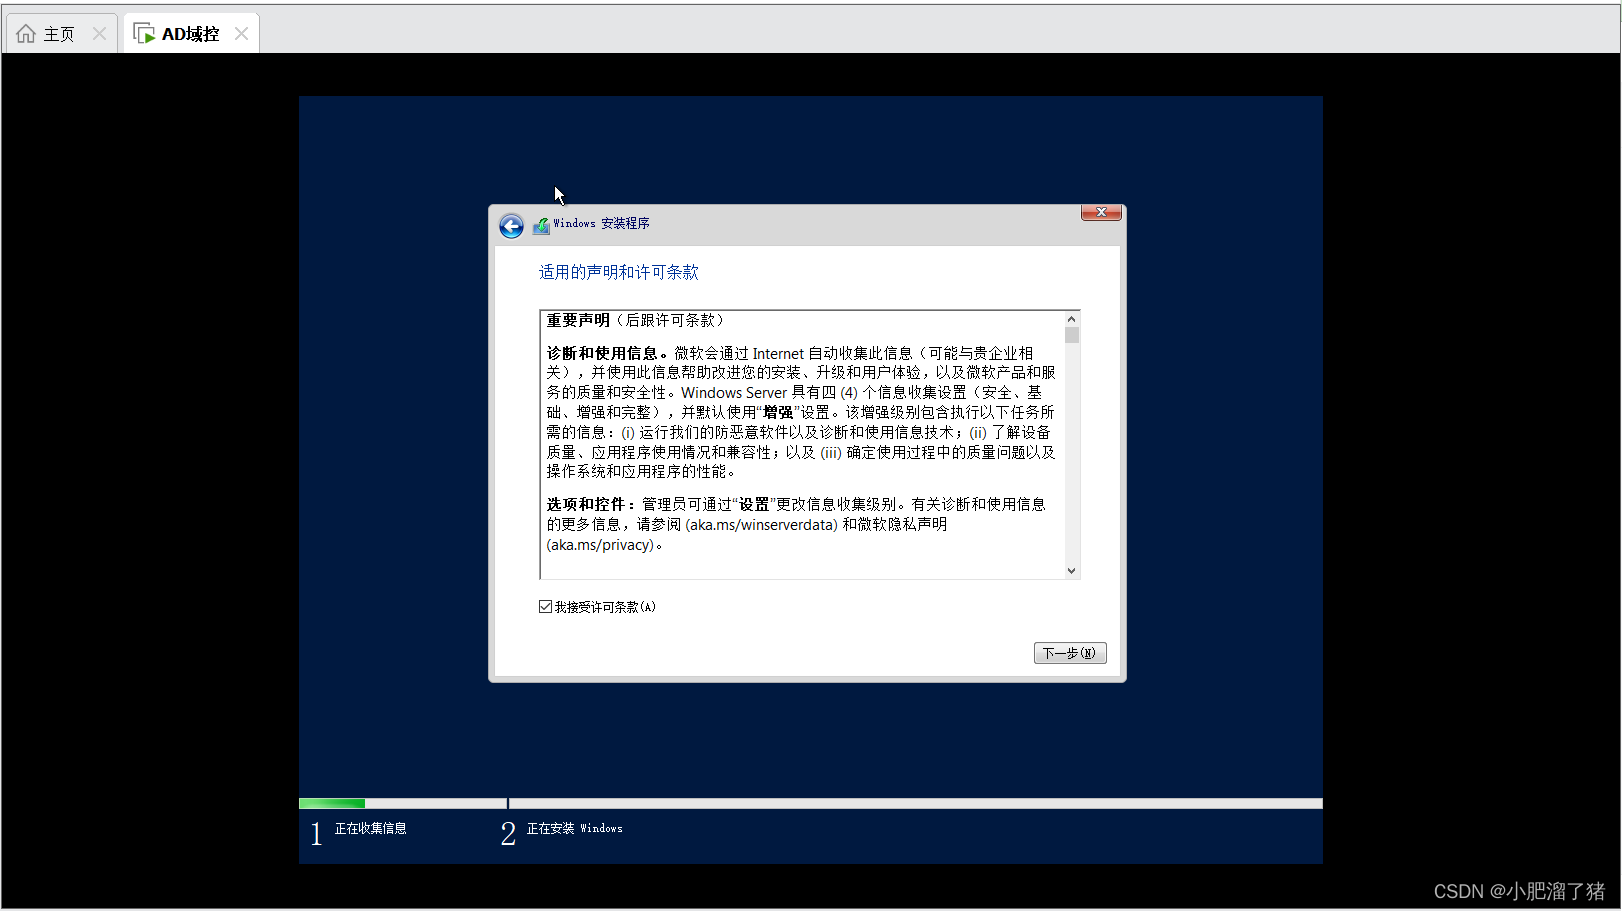Click the license scrollbar thumb
This screenshot has height=911, width=1622.
[x=1072, y=335]
